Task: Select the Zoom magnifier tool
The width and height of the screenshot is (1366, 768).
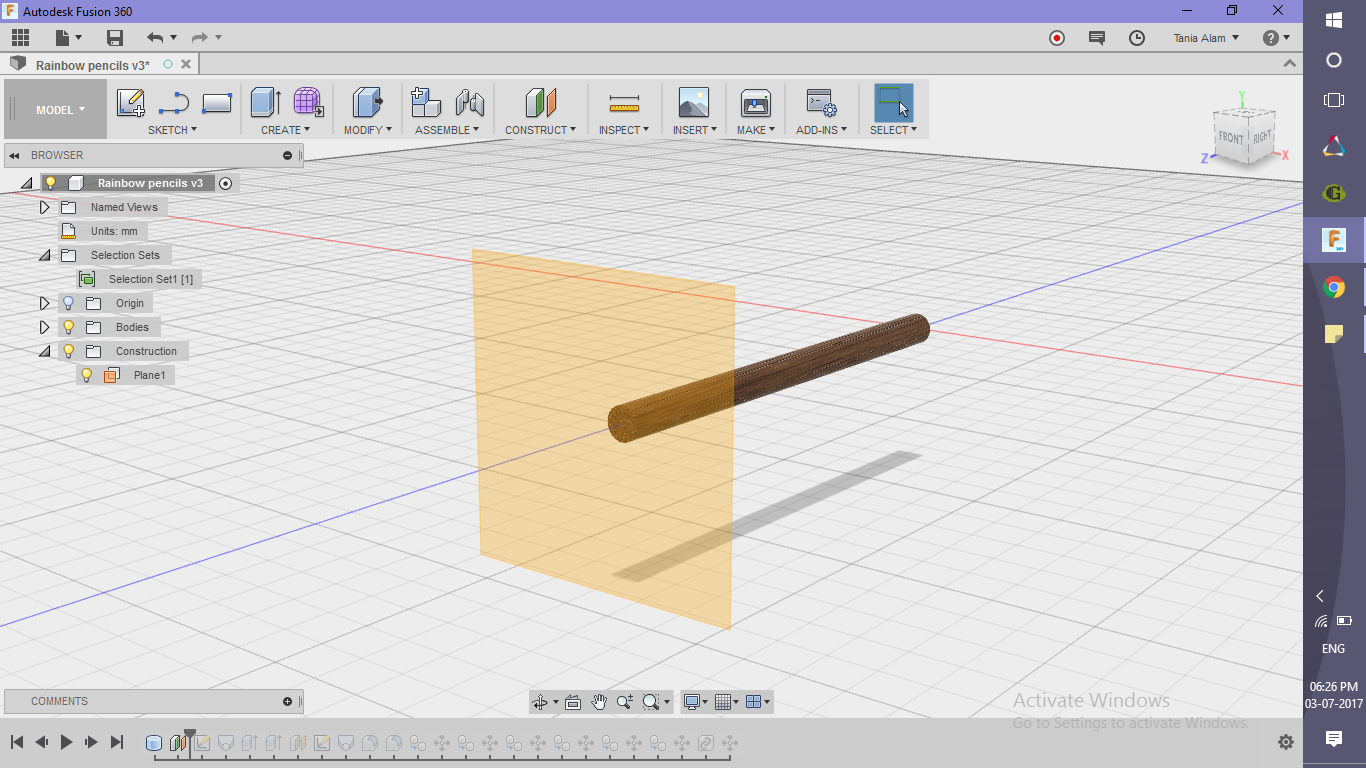Action: pos(625,702)
